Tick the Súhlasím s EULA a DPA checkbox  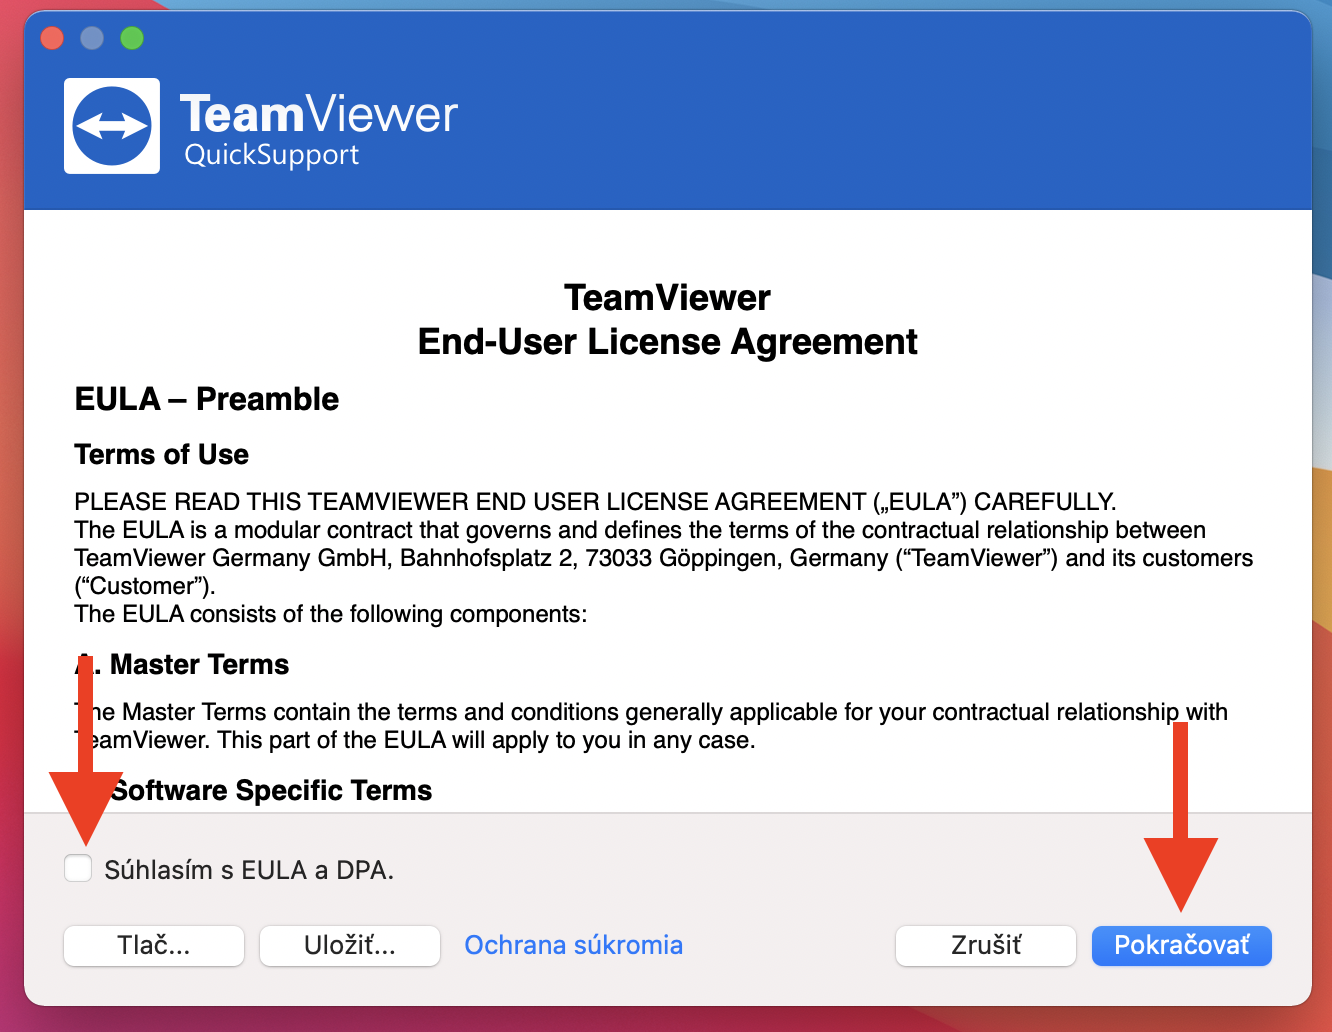[x=78, y=868]
